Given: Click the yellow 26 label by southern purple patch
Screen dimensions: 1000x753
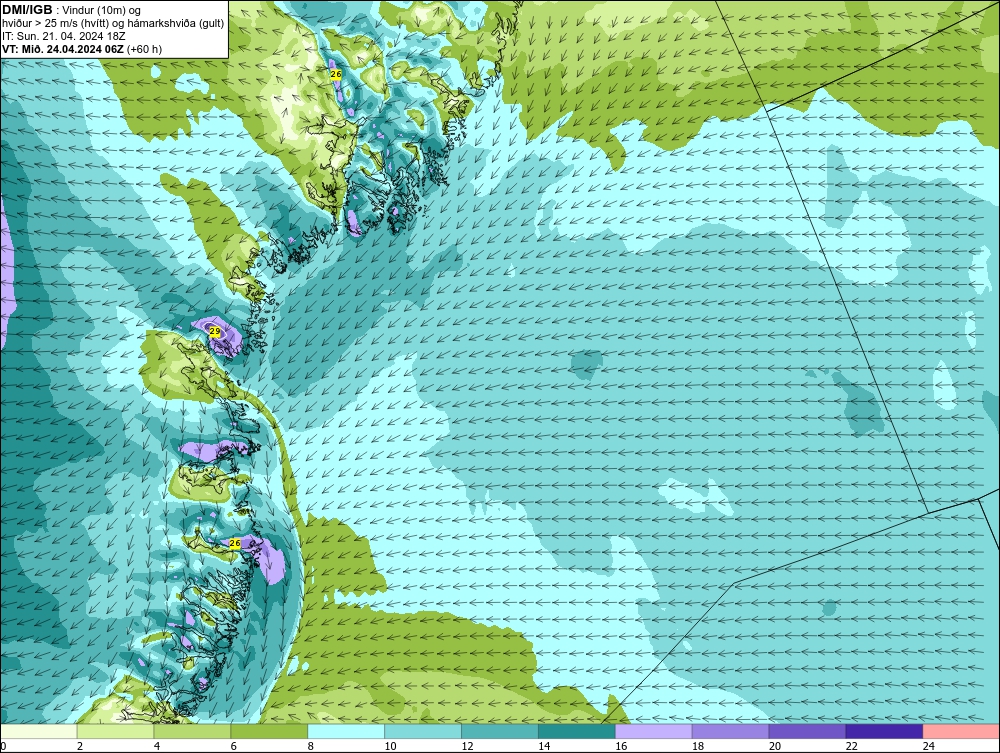Looking at the screenshot, I should tap(235, 543).
